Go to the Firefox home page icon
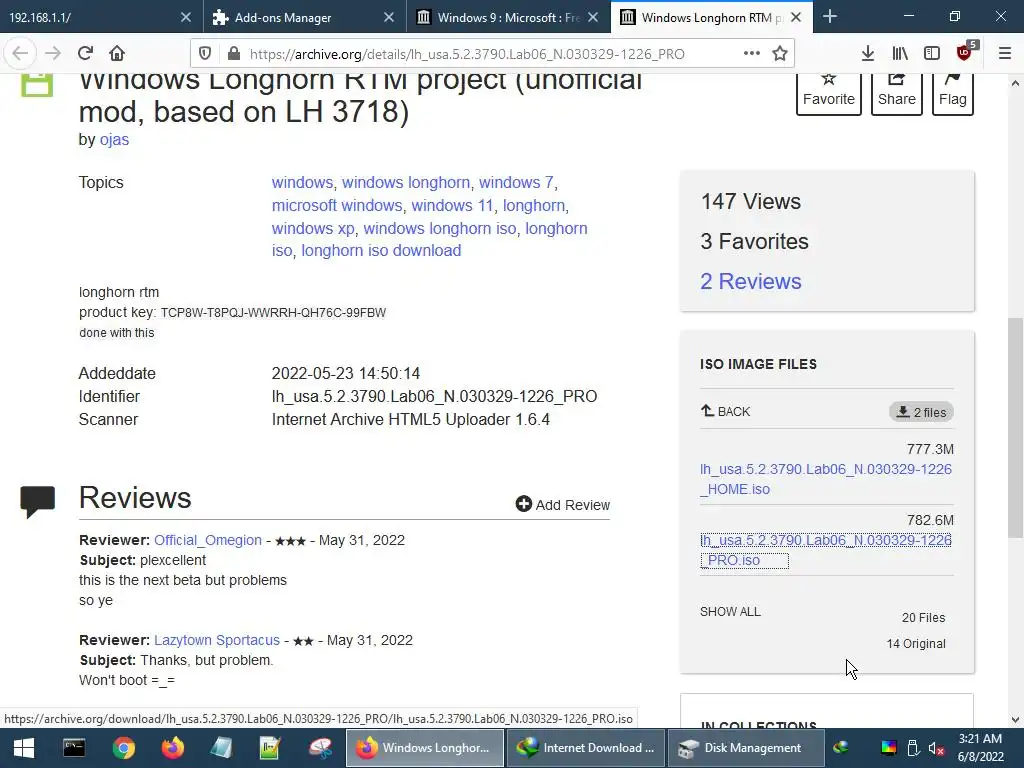This screenshot has height=768, width=1024. click(x=117, y=53)
